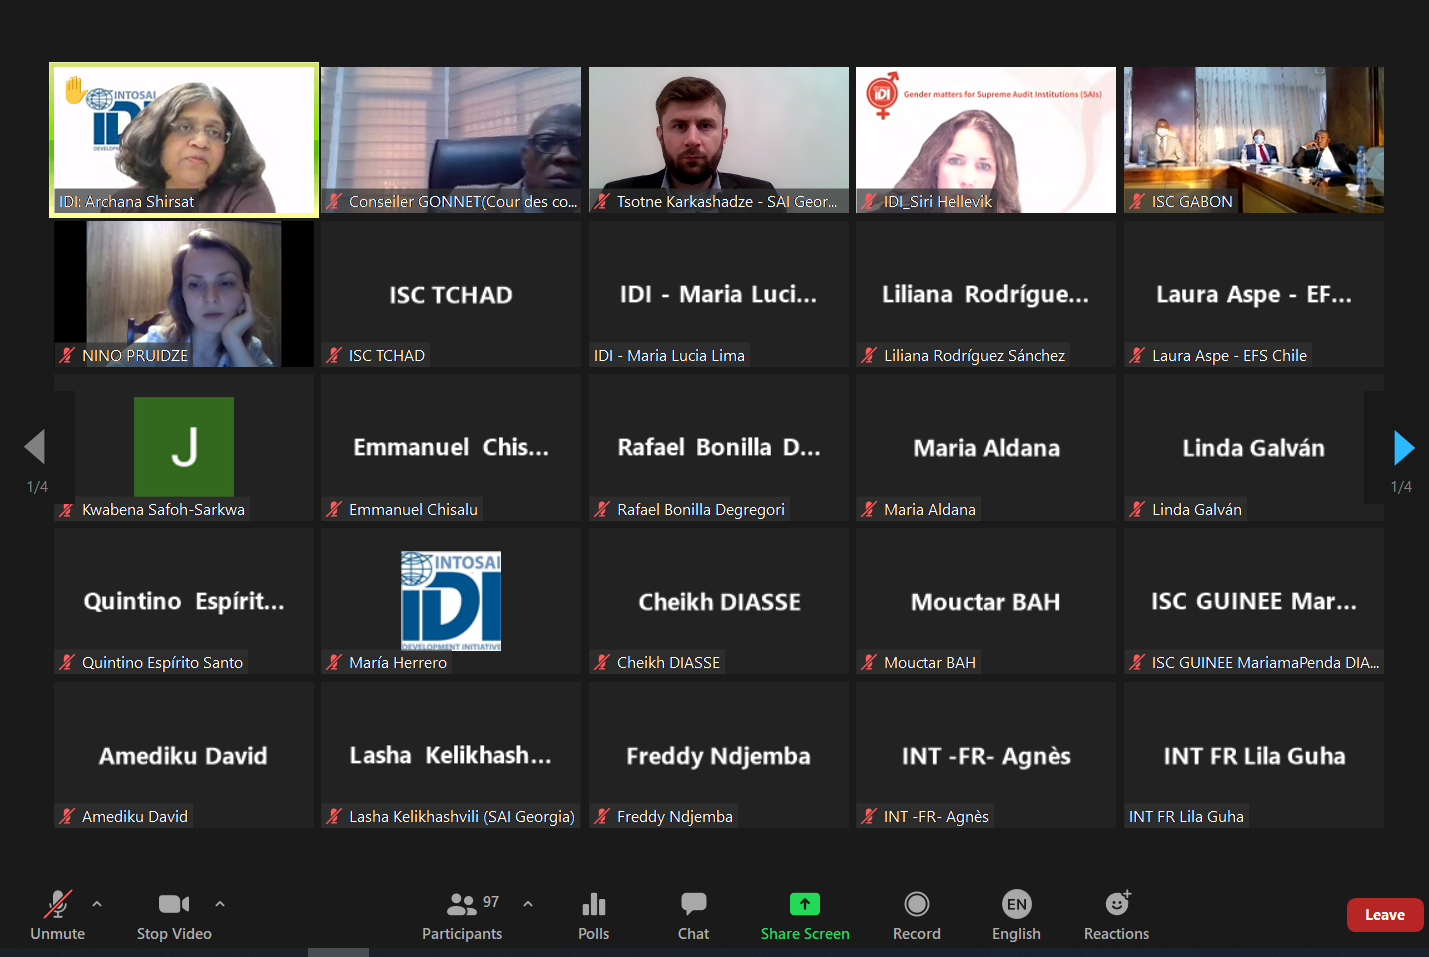Screen dimensions: 1429x957
Task: Select Maria Aldana tile
Action: [x=986, y=448]
